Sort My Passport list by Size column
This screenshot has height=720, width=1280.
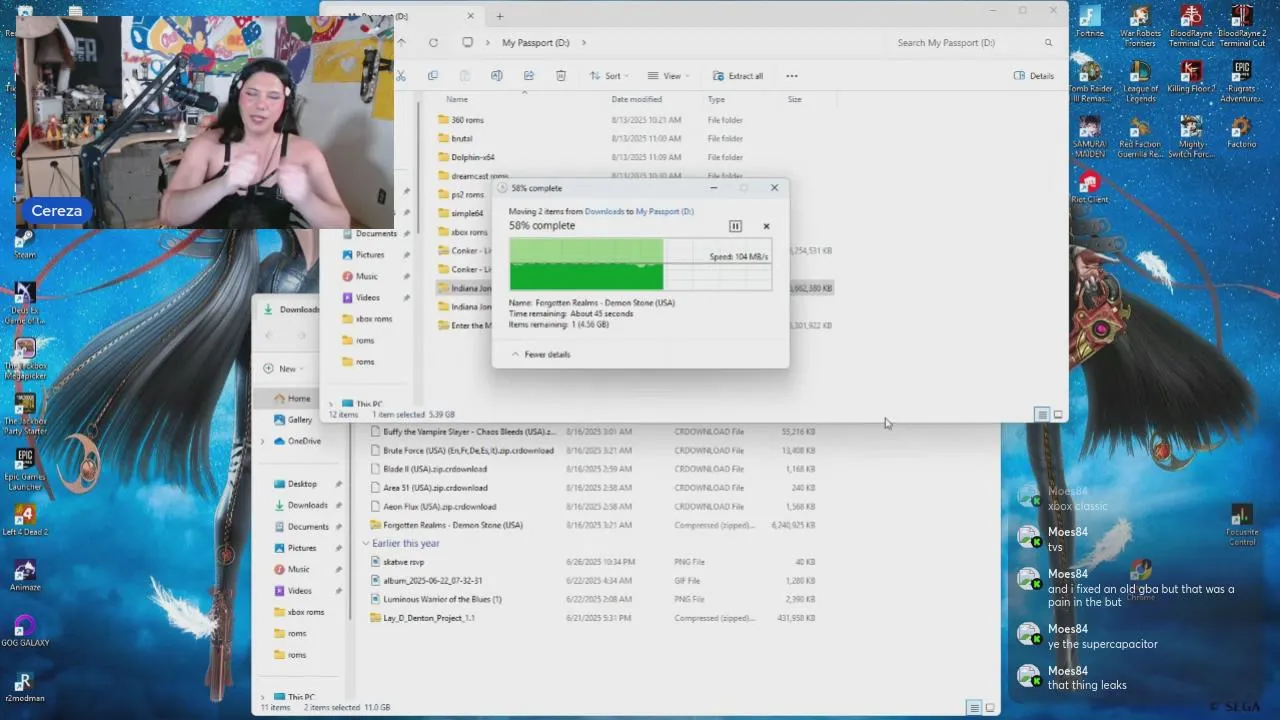tap(794, 99)
